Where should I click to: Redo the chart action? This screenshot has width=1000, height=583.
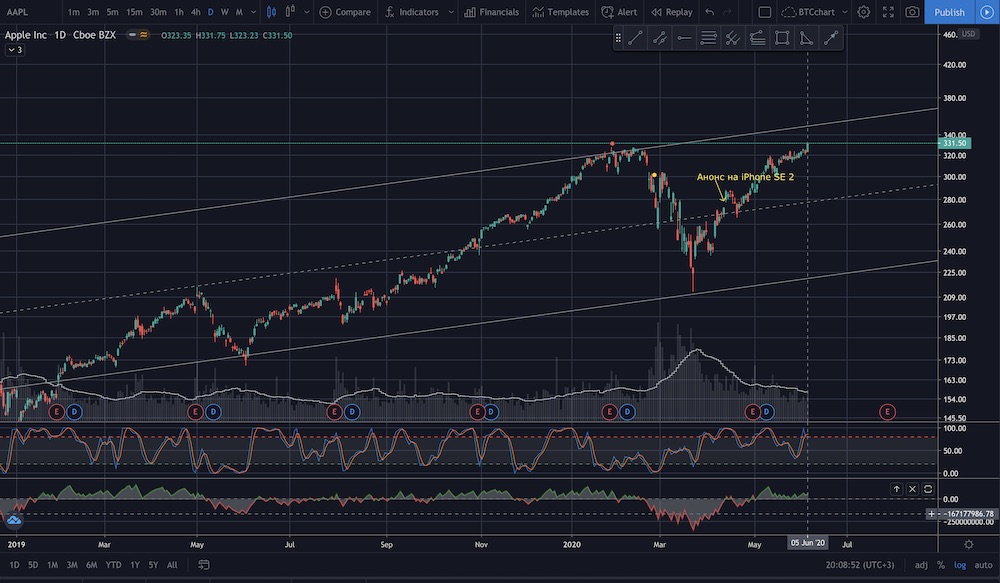[x=727, y=11]
